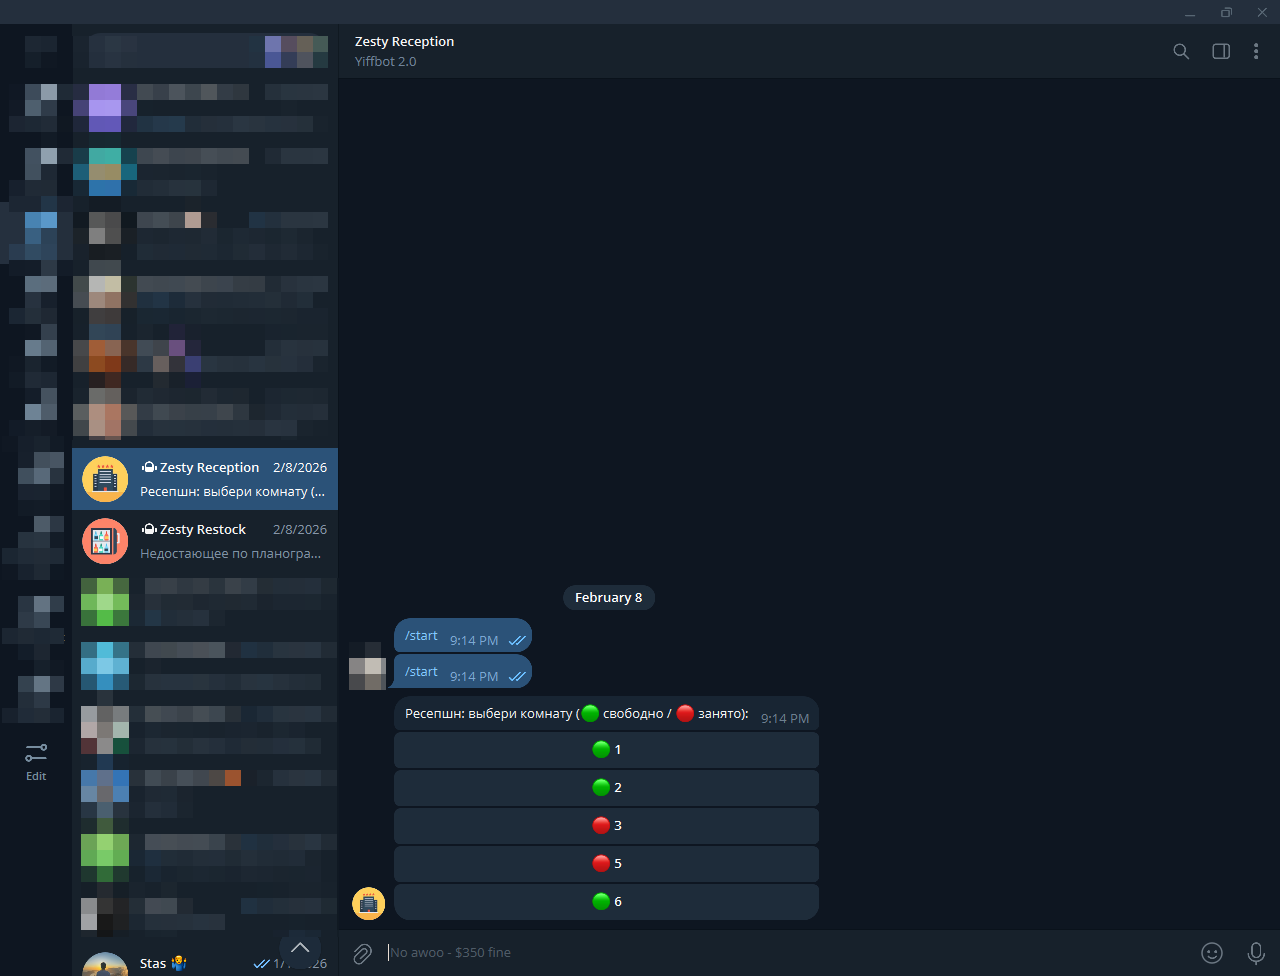Image resolution: width=1280 pixels, height=976 pixels.
Task: Click the February 8 date badge
Action: (609, 598)
